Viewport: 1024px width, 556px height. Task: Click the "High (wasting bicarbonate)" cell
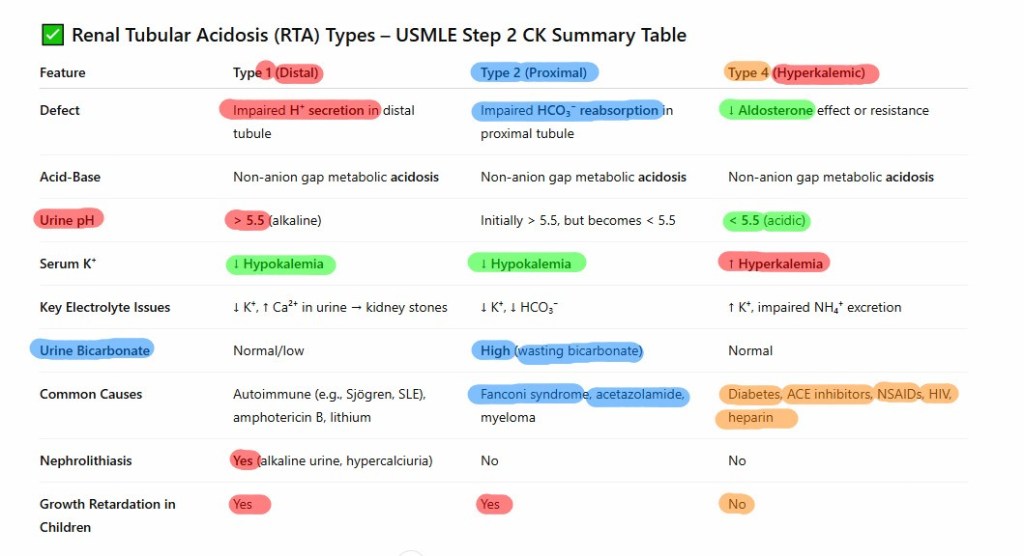[560, 350]
